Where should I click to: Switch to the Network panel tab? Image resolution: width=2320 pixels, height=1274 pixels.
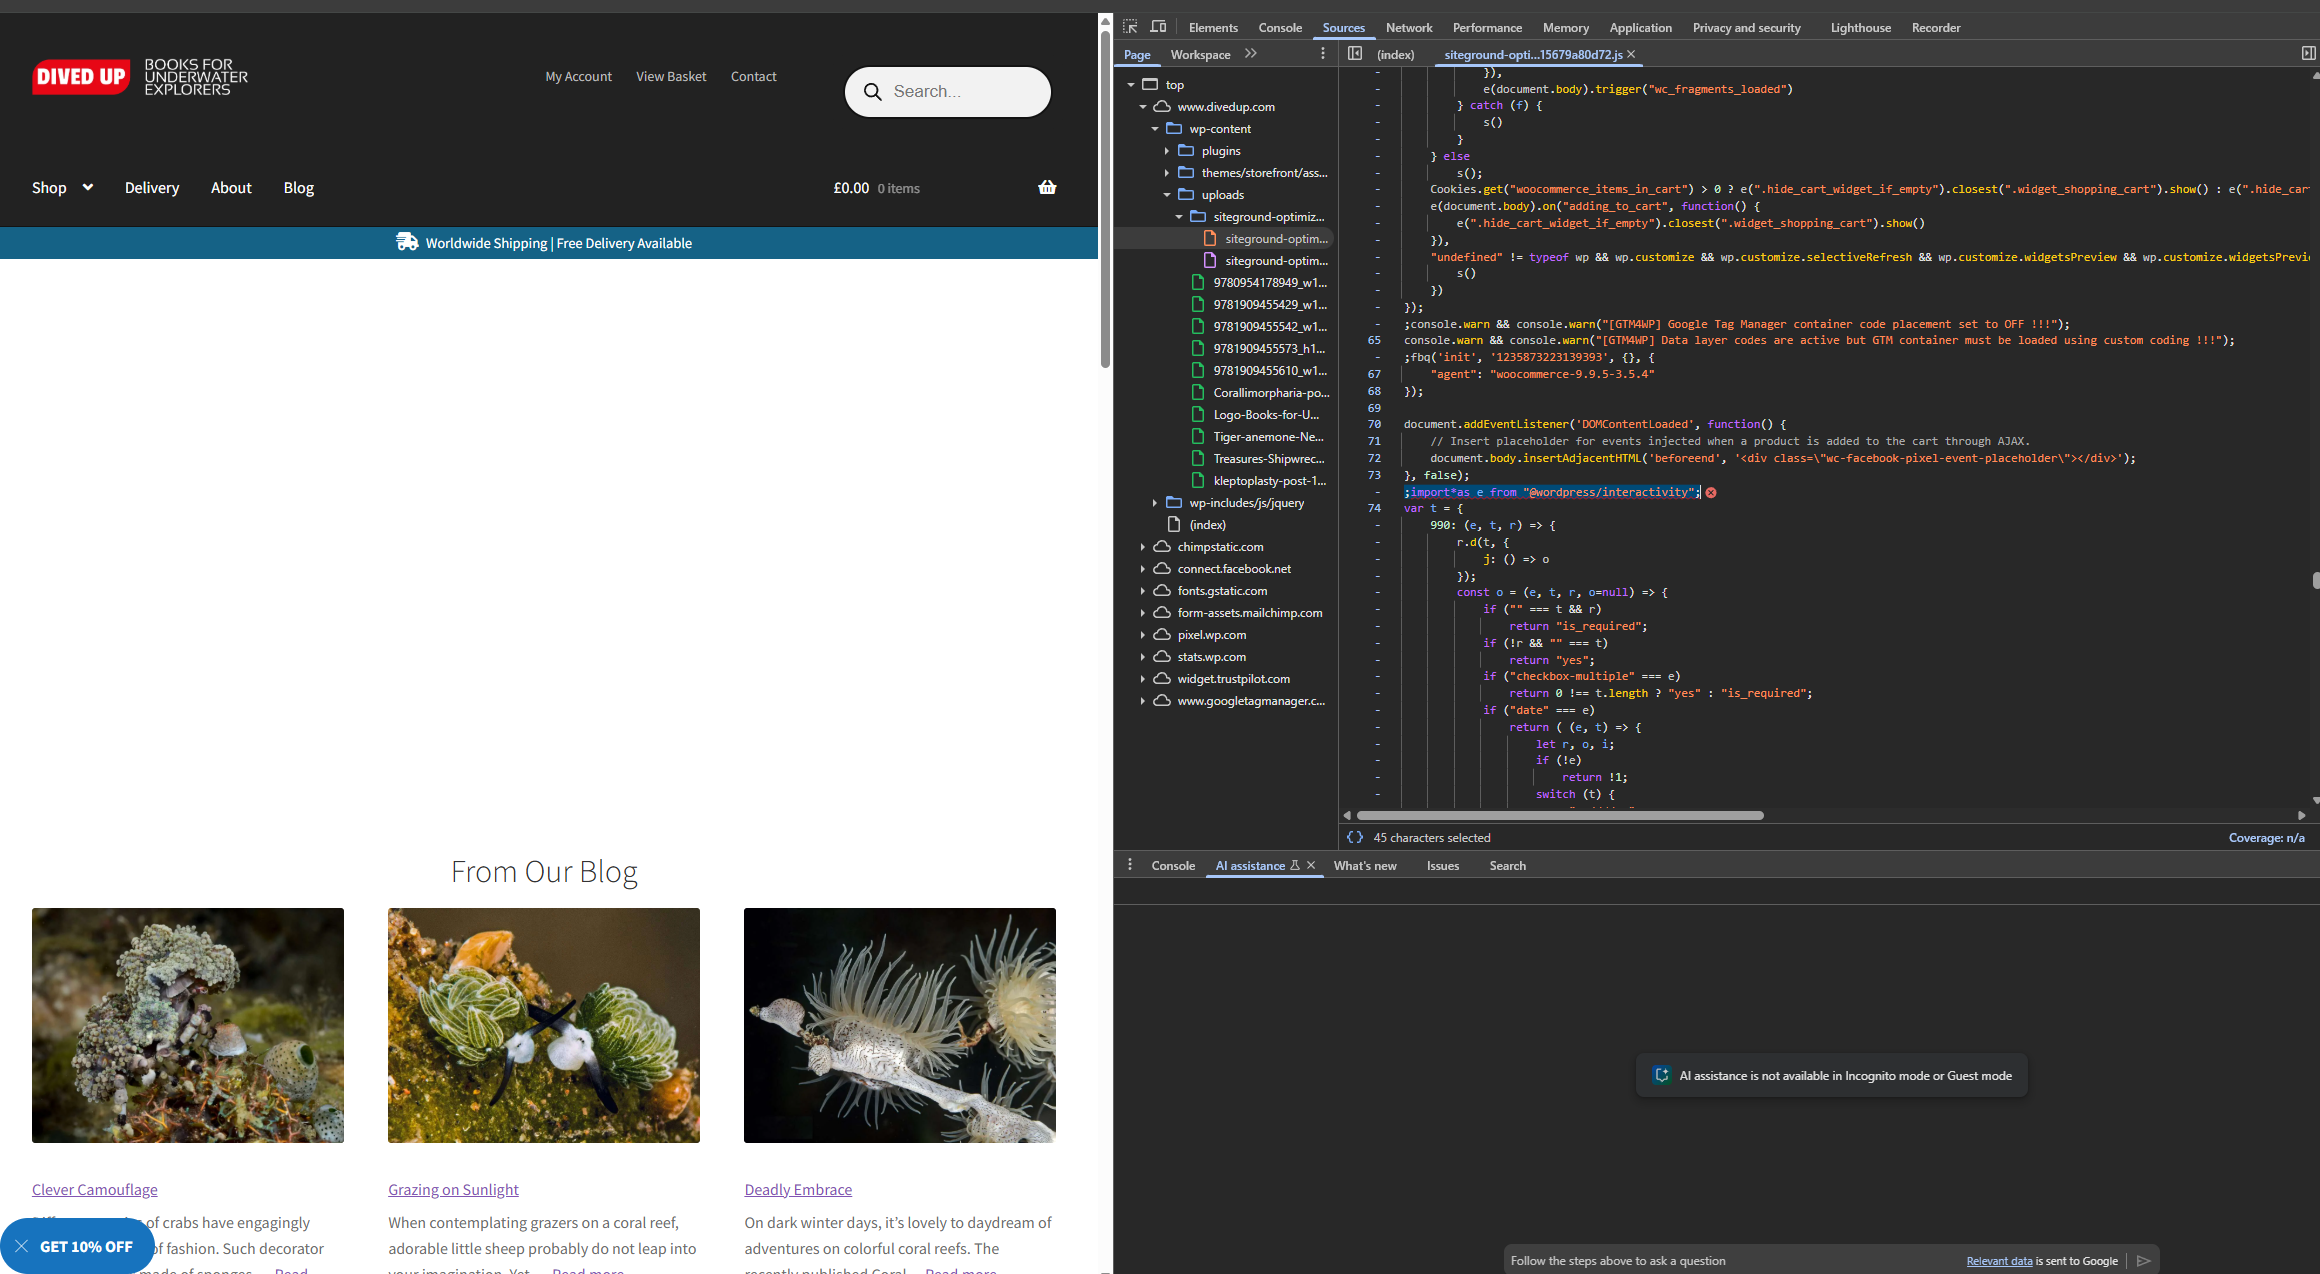[x=1408, y=28]
